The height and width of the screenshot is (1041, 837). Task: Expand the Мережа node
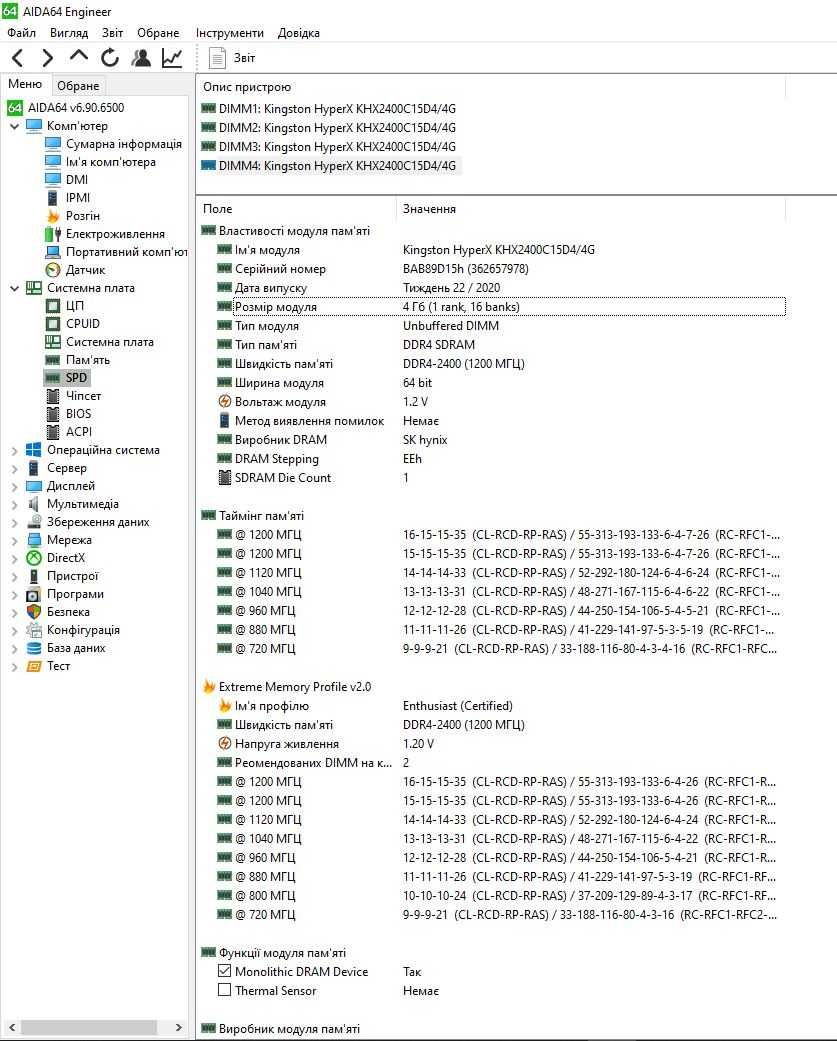tap(14, 540)
